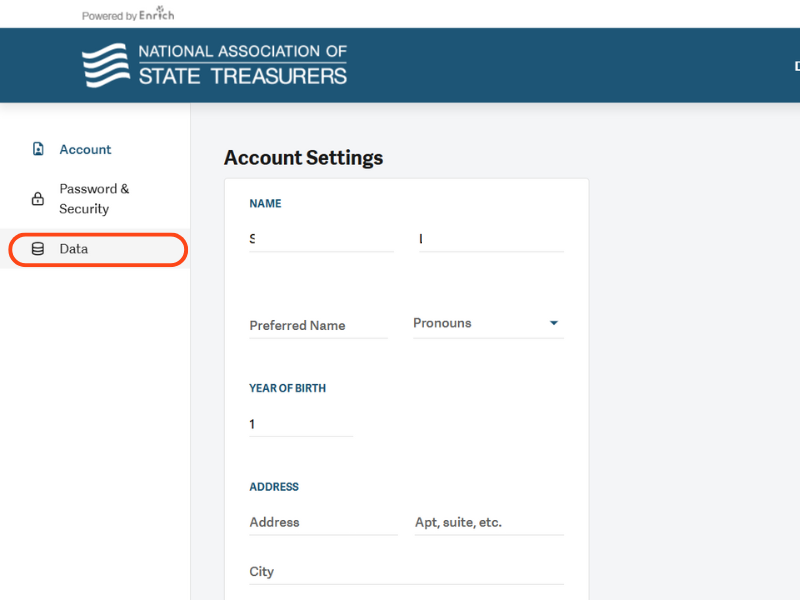Expand the Pronouns dropdown arrow
Image resolution: width=800 pixels, height=600 pixels.
coord(554,323)
